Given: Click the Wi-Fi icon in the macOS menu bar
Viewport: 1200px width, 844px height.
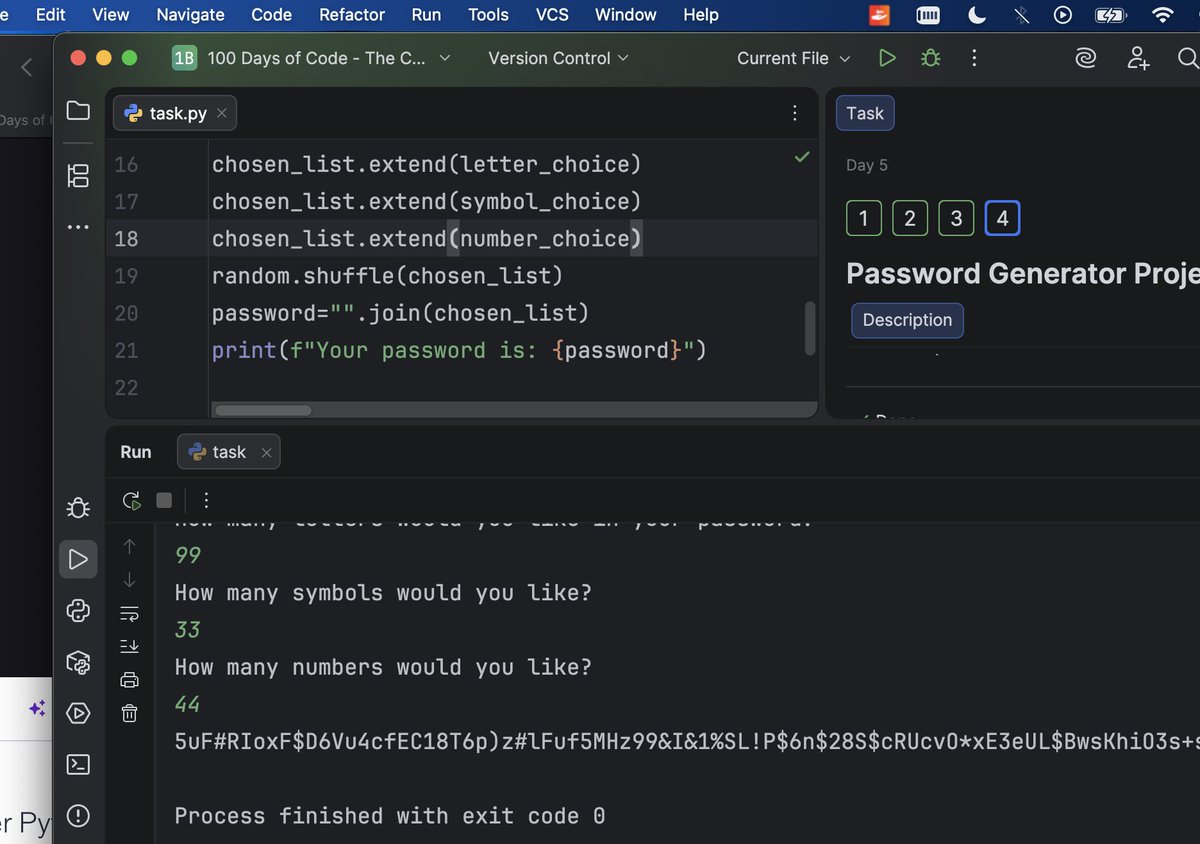Looking at the screenshot, I should [x=1162, y=15].
